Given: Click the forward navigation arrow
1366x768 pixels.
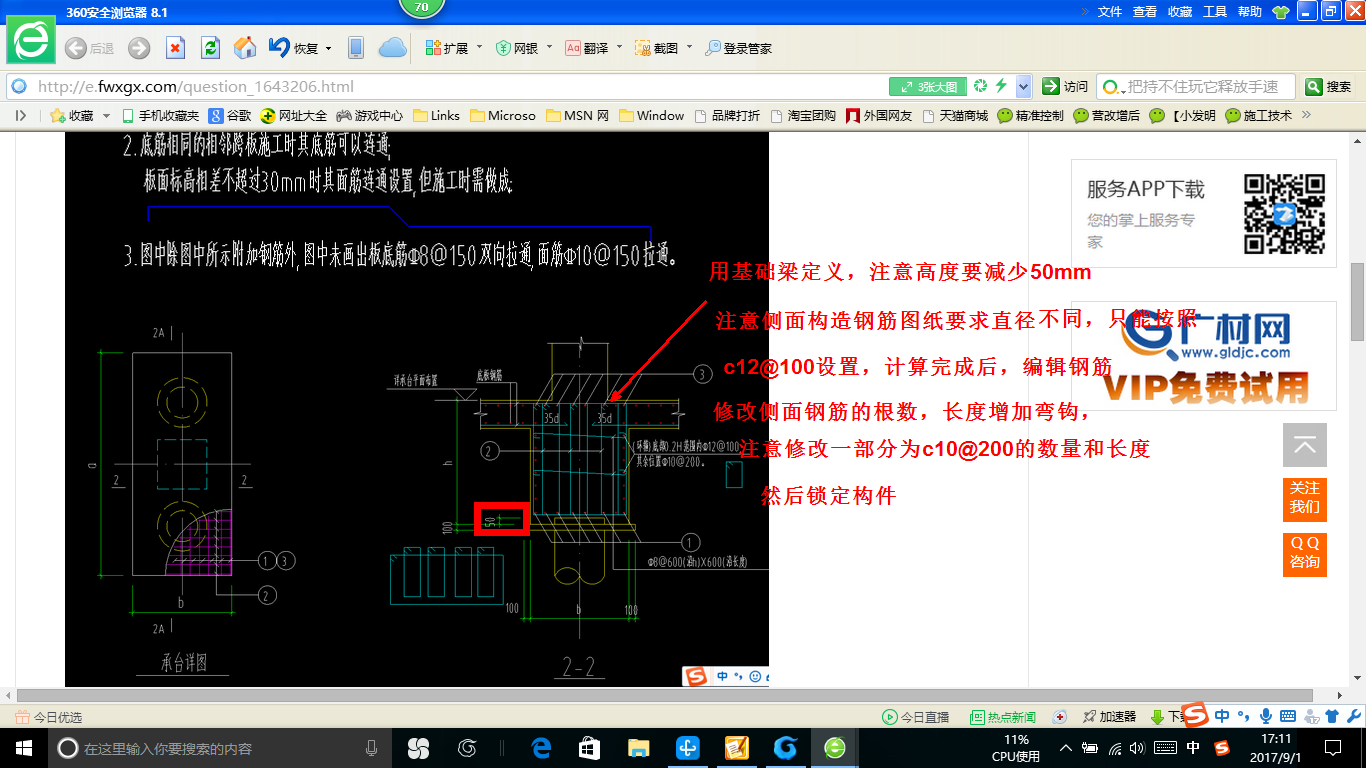Looking at the screenshot, I should 139,48.
